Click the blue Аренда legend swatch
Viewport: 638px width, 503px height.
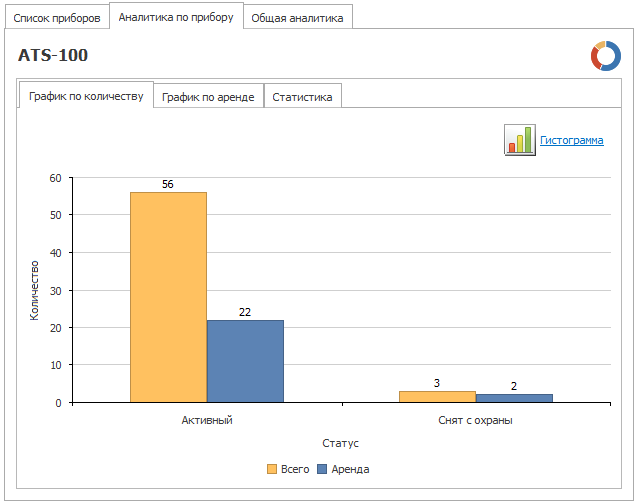[322, 469]
